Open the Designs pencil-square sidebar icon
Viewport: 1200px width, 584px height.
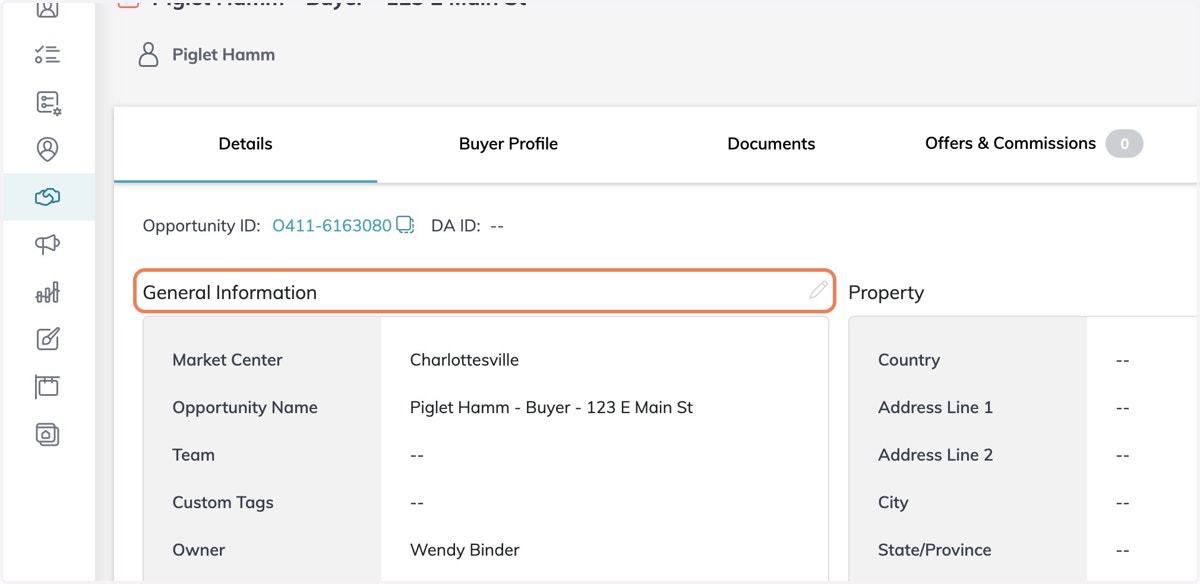(x=47, y=339)
